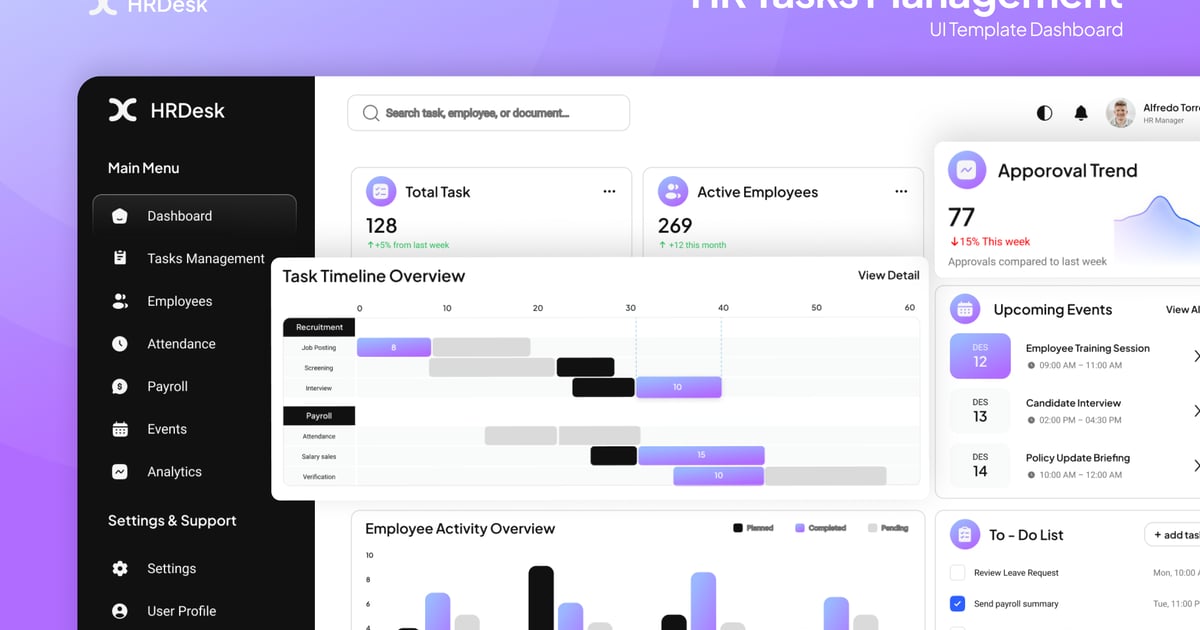This screenshot has width=1200, height=630.
Task: Click the Approval Trend value 77
Action: click(961, 217)
